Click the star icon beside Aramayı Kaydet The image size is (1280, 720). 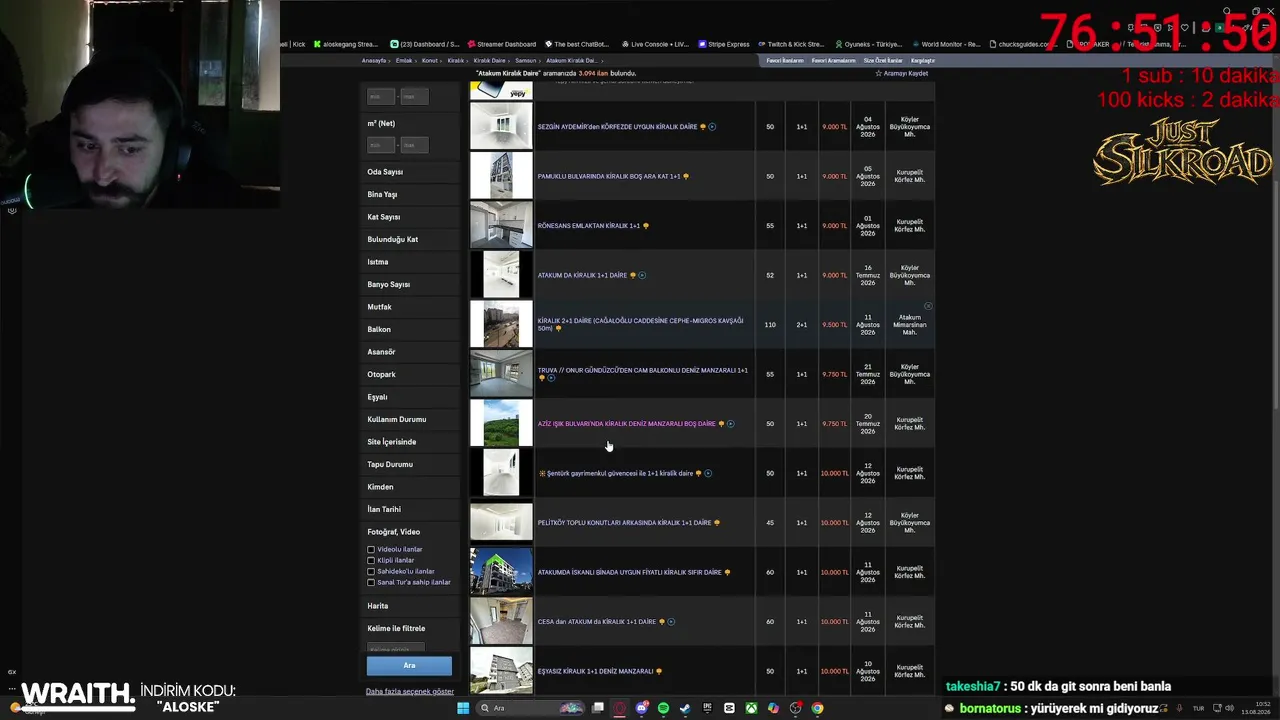(x=879, y=73)
